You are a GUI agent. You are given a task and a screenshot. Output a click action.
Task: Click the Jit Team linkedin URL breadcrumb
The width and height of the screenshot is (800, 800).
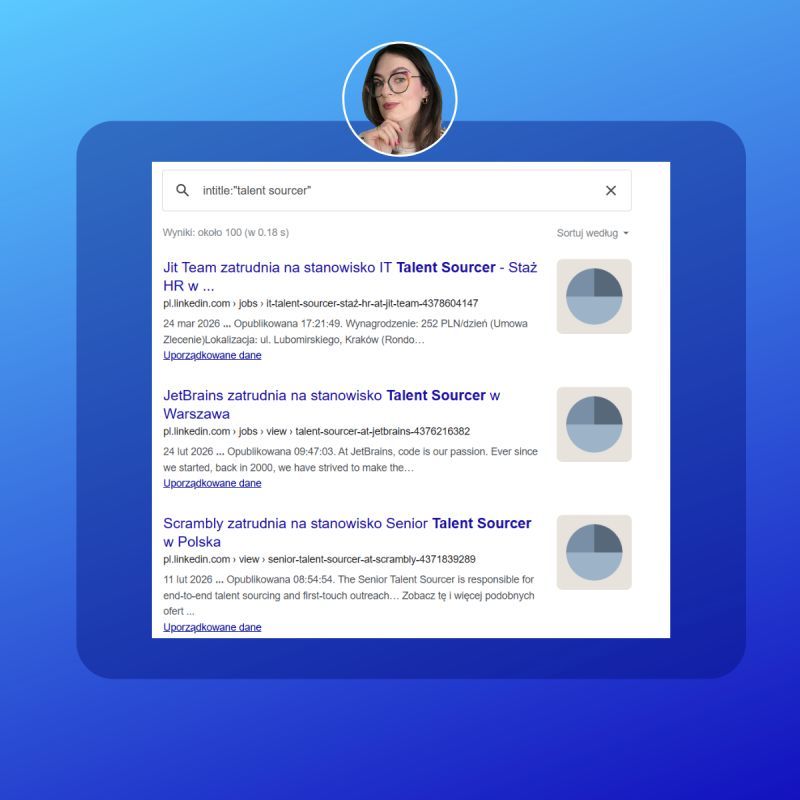point(320,303)
